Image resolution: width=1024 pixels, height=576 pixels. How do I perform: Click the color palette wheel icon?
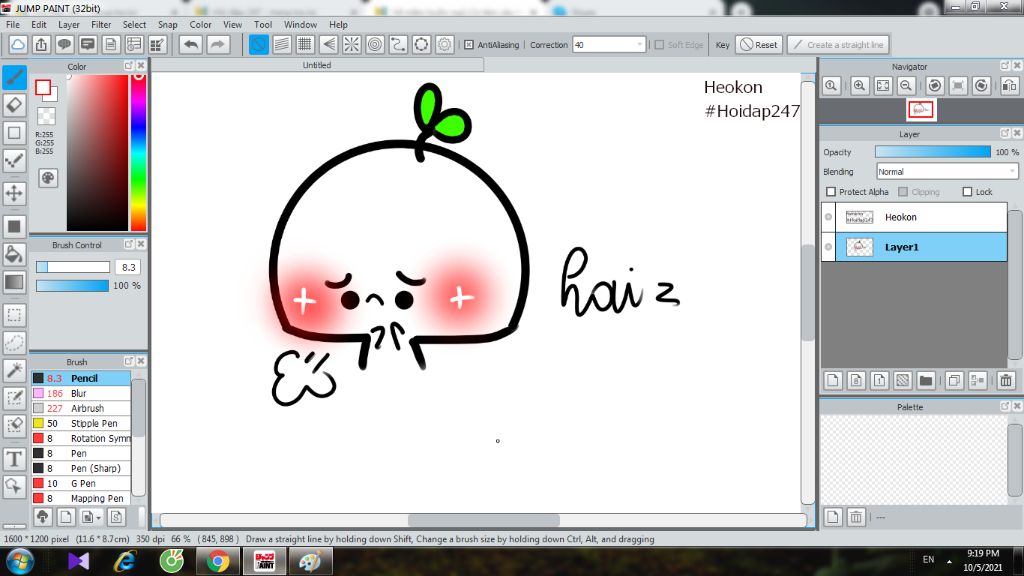pos(48,178)
